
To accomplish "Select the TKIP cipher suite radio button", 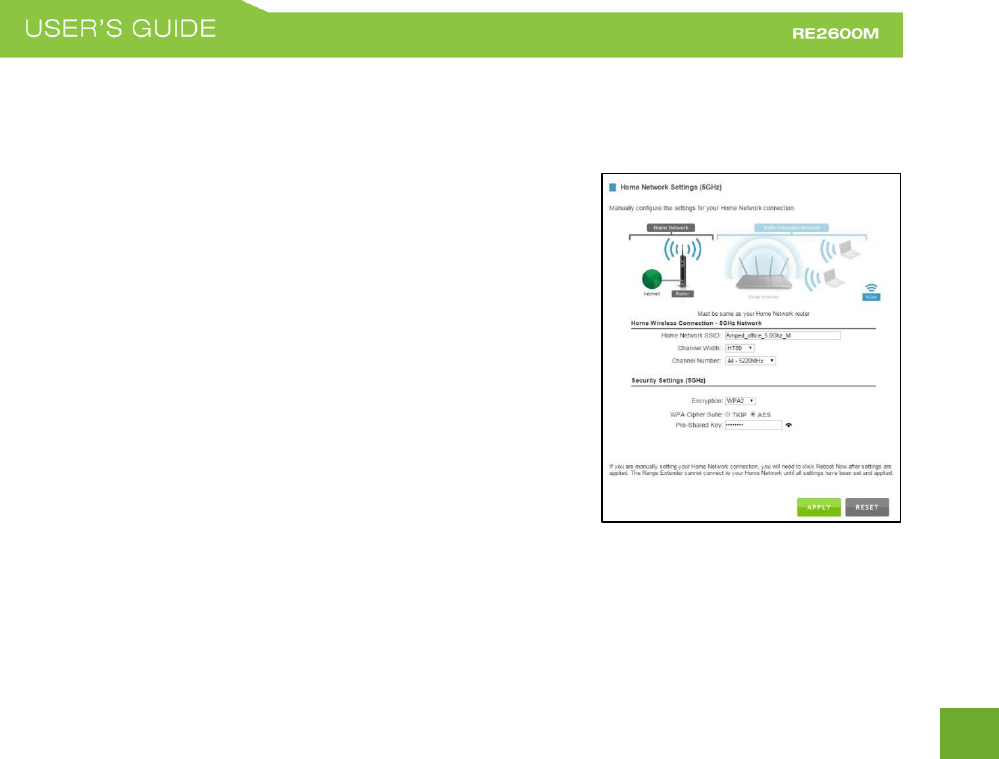I will point(728,414).
